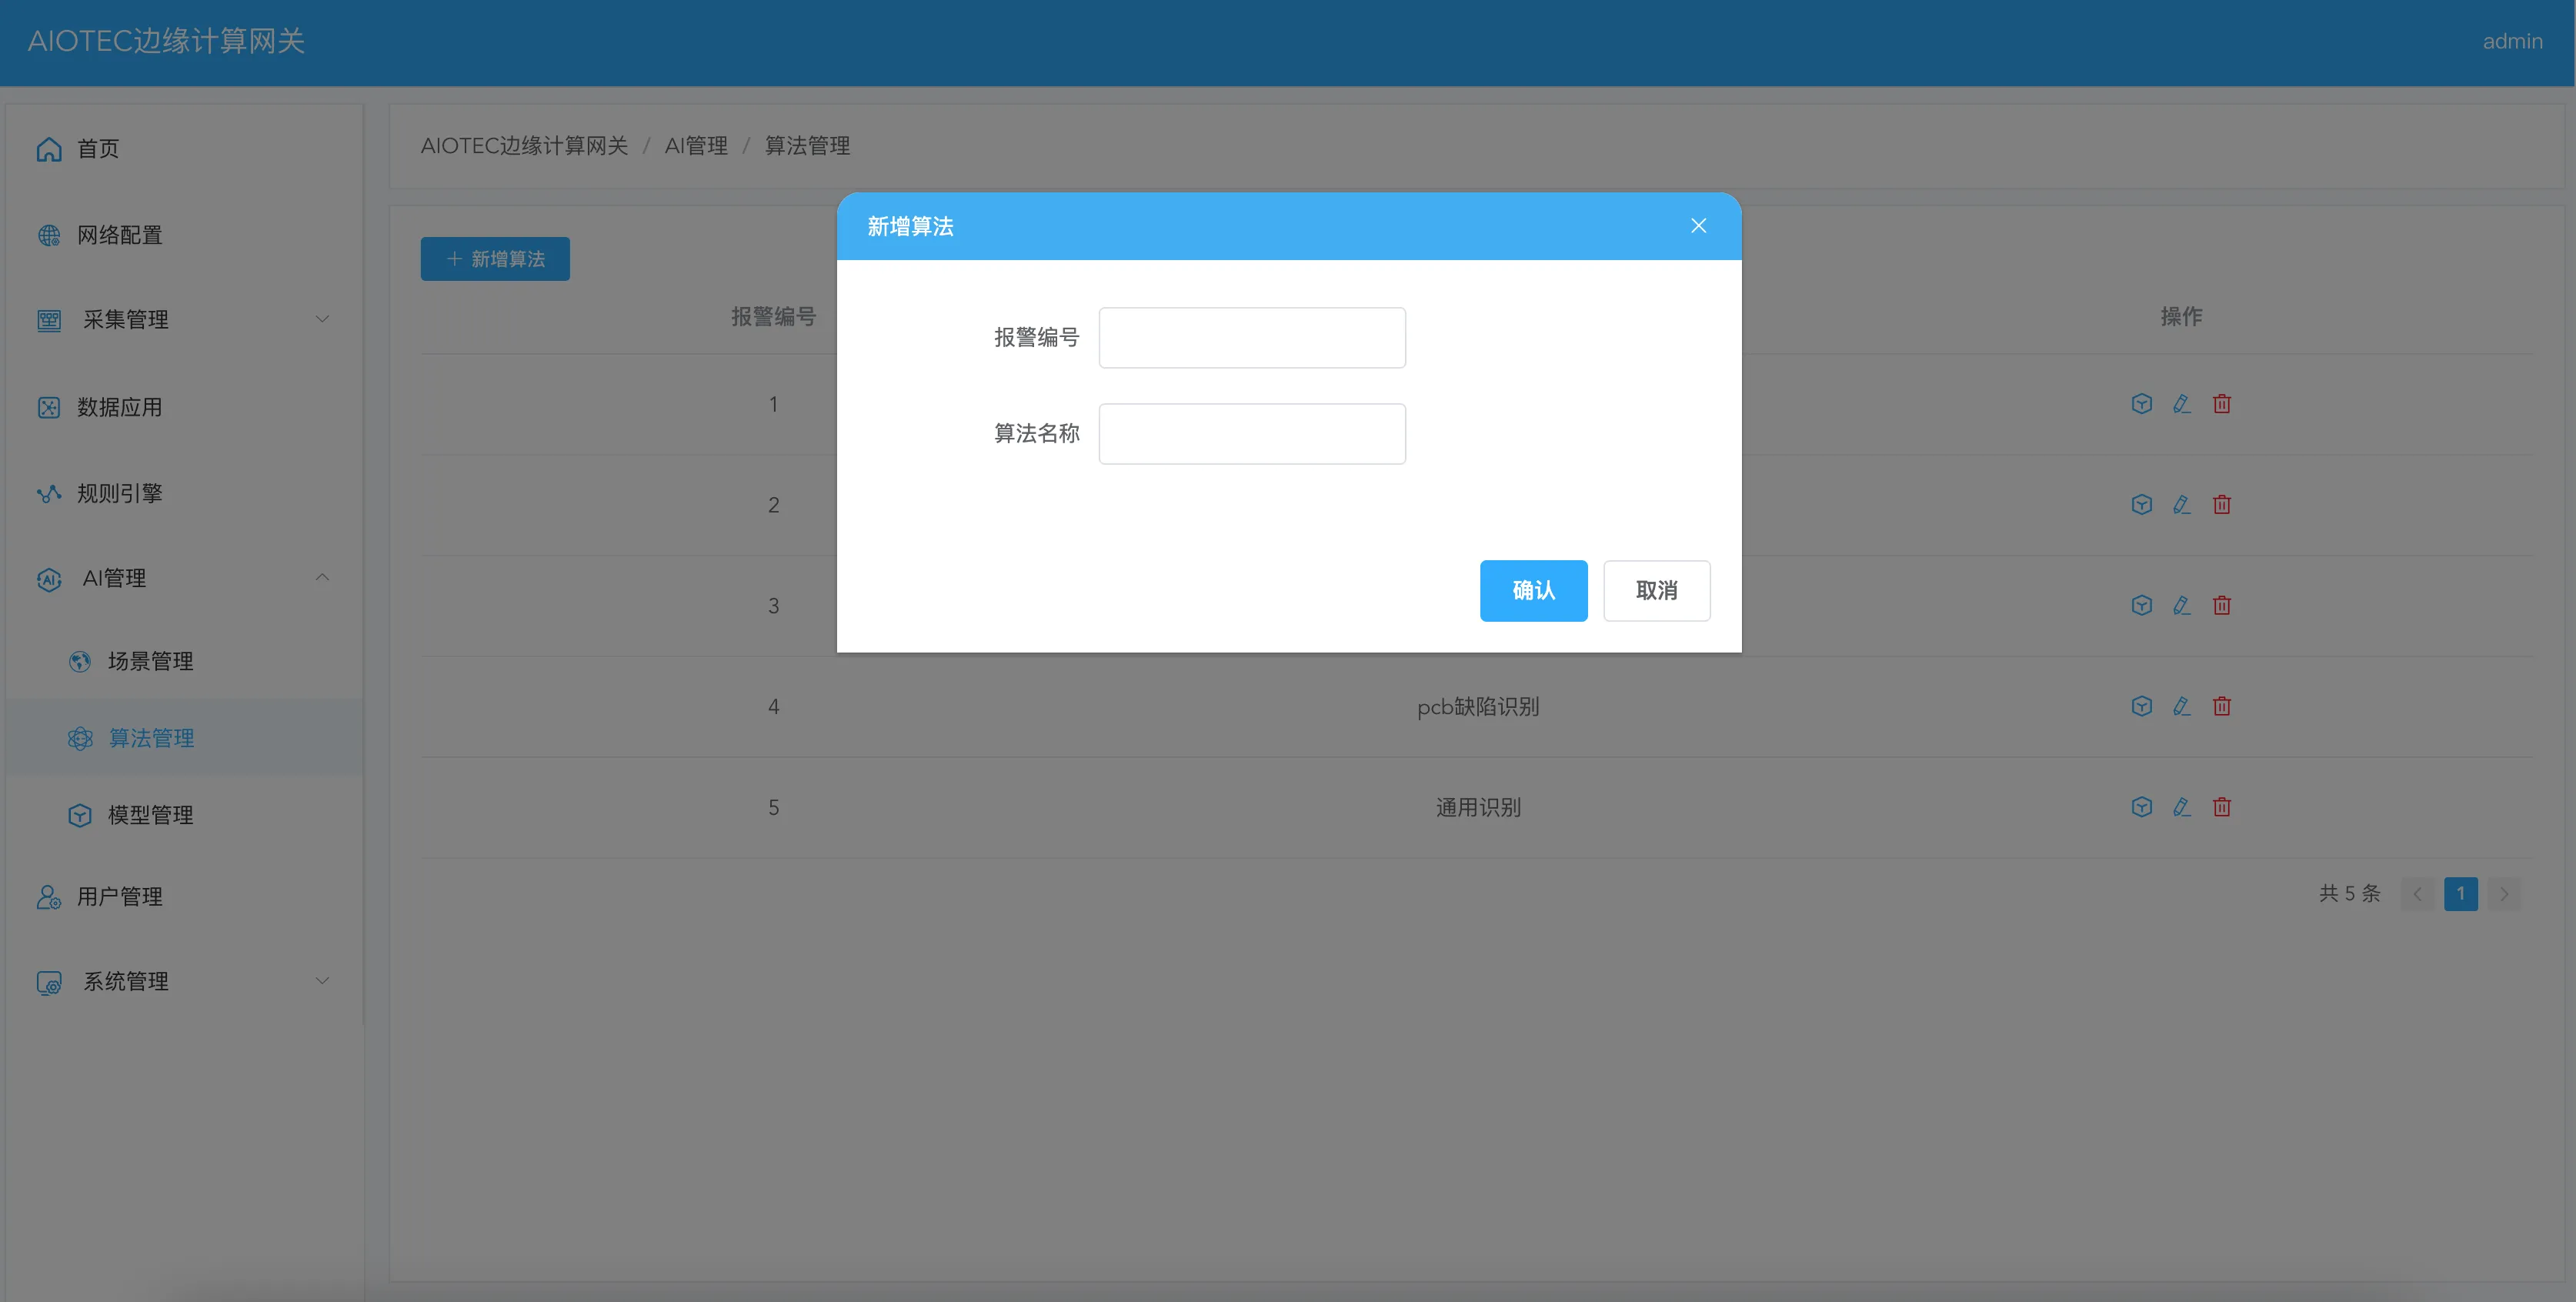Click the cube model icon in row 4
The width and height of the screenshot is (2576, 1302).
(2141, 706)
